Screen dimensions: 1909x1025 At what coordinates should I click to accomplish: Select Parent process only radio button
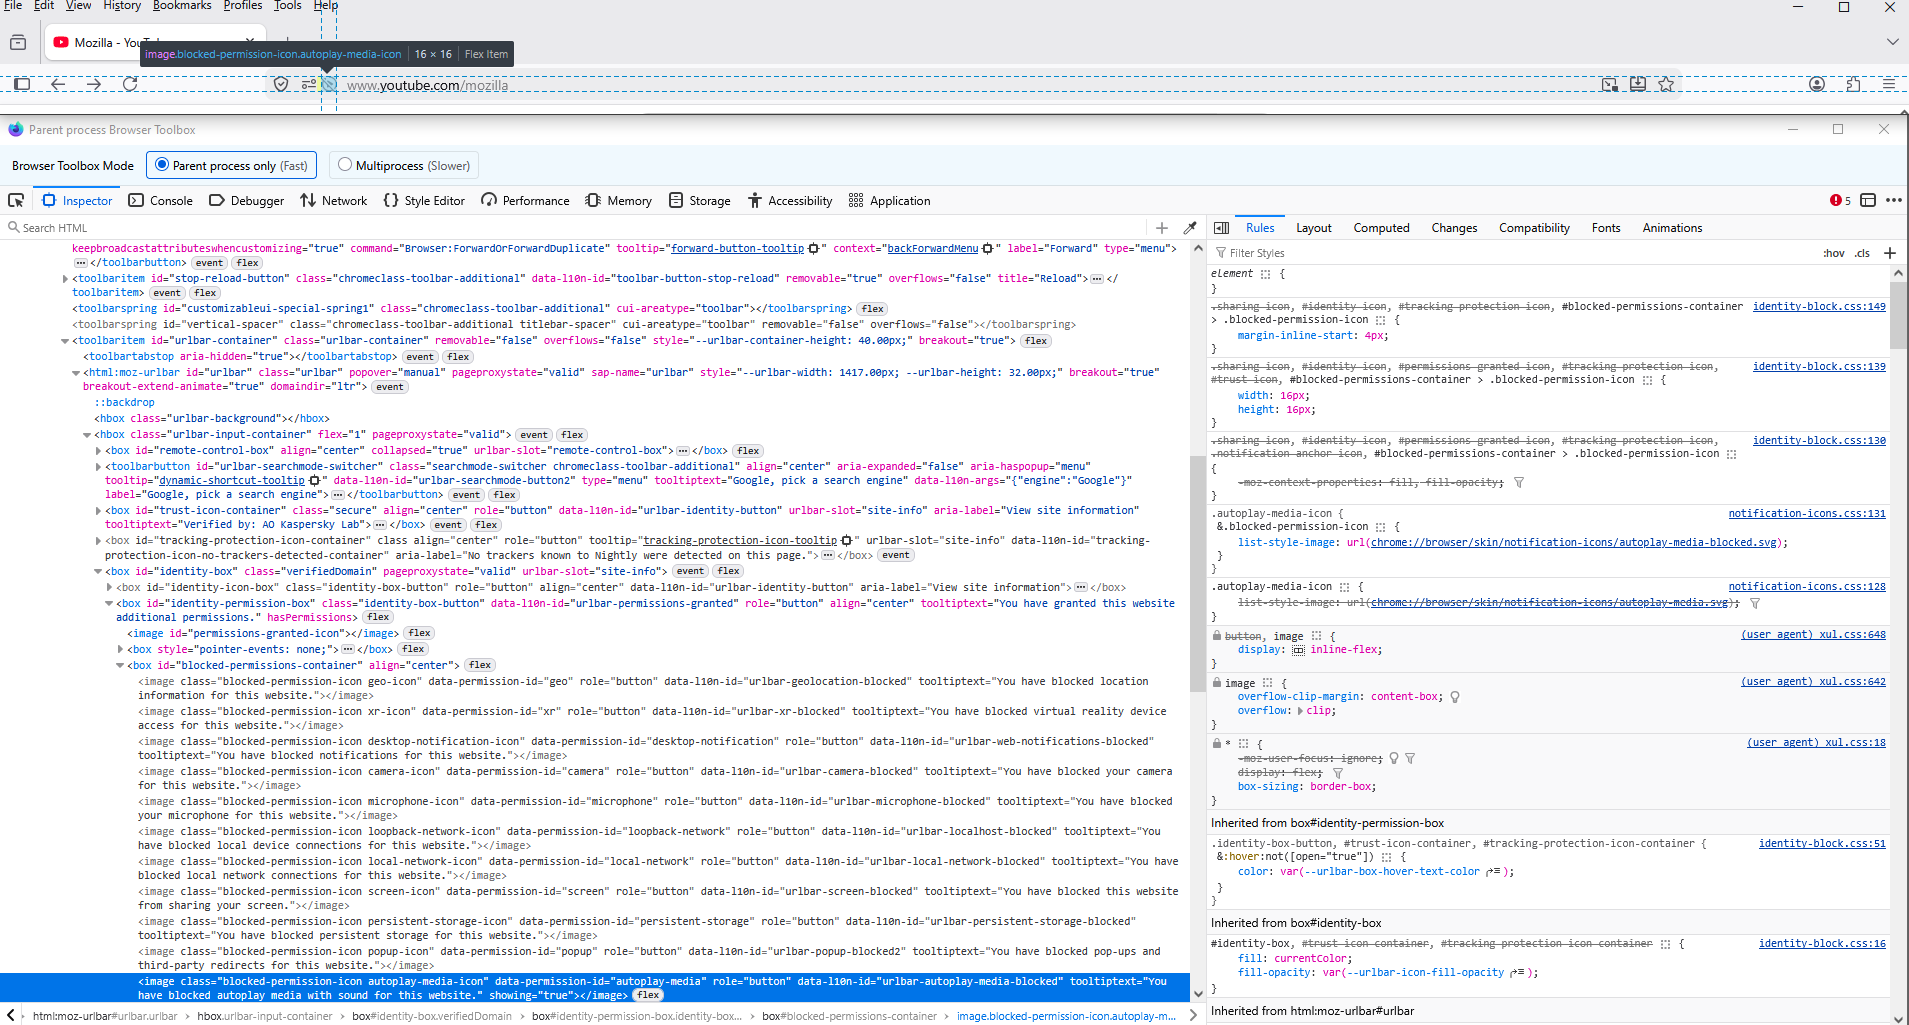coord(162,165)
